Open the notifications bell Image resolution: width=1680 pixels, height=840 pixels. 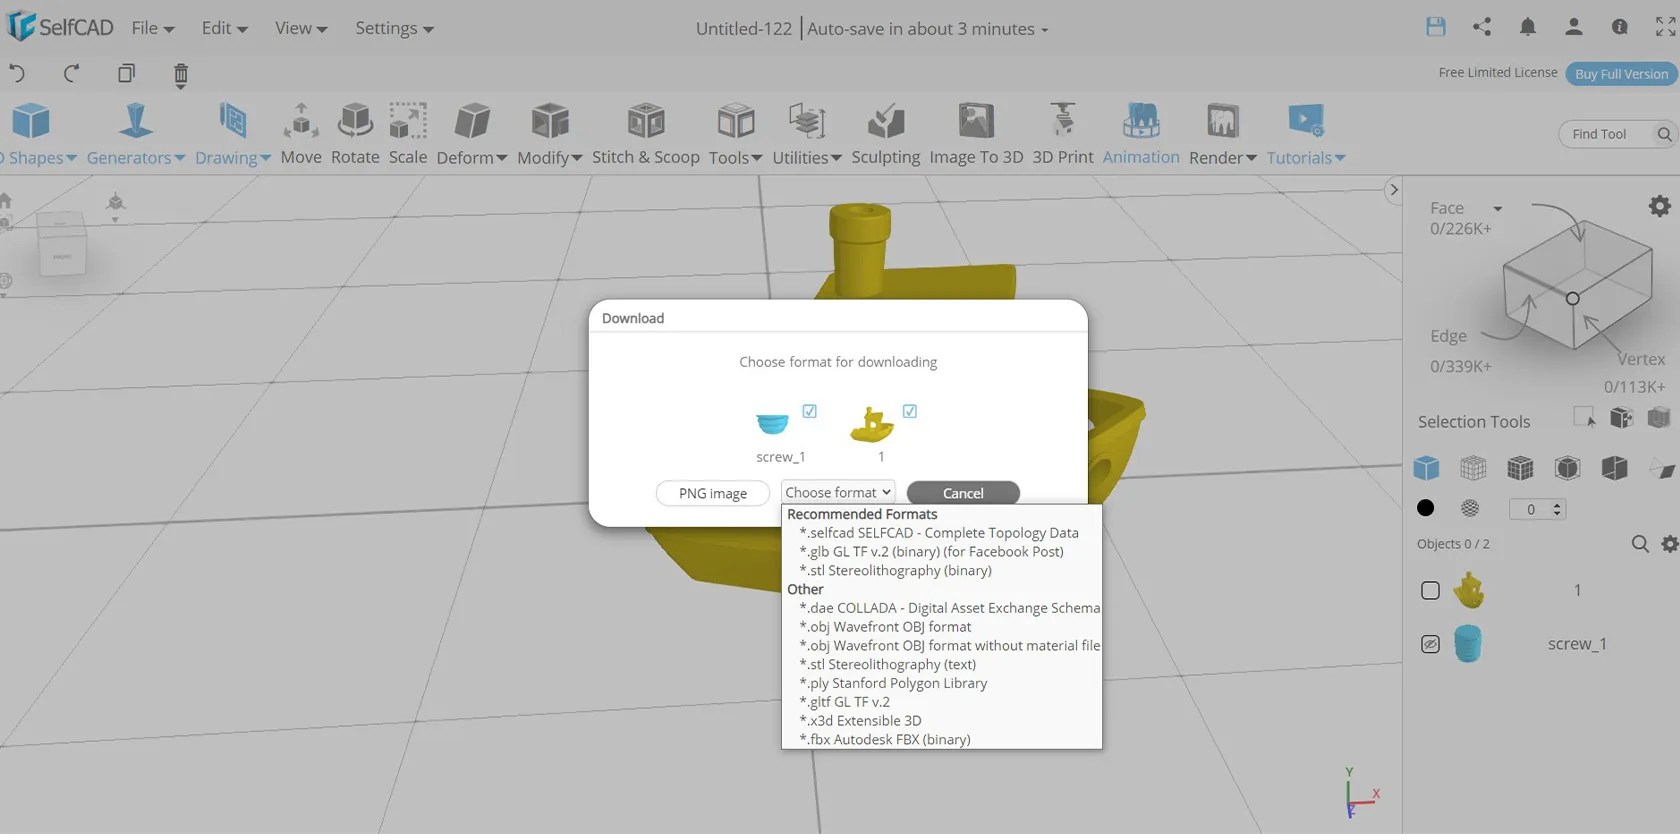tap(1528, 27)
